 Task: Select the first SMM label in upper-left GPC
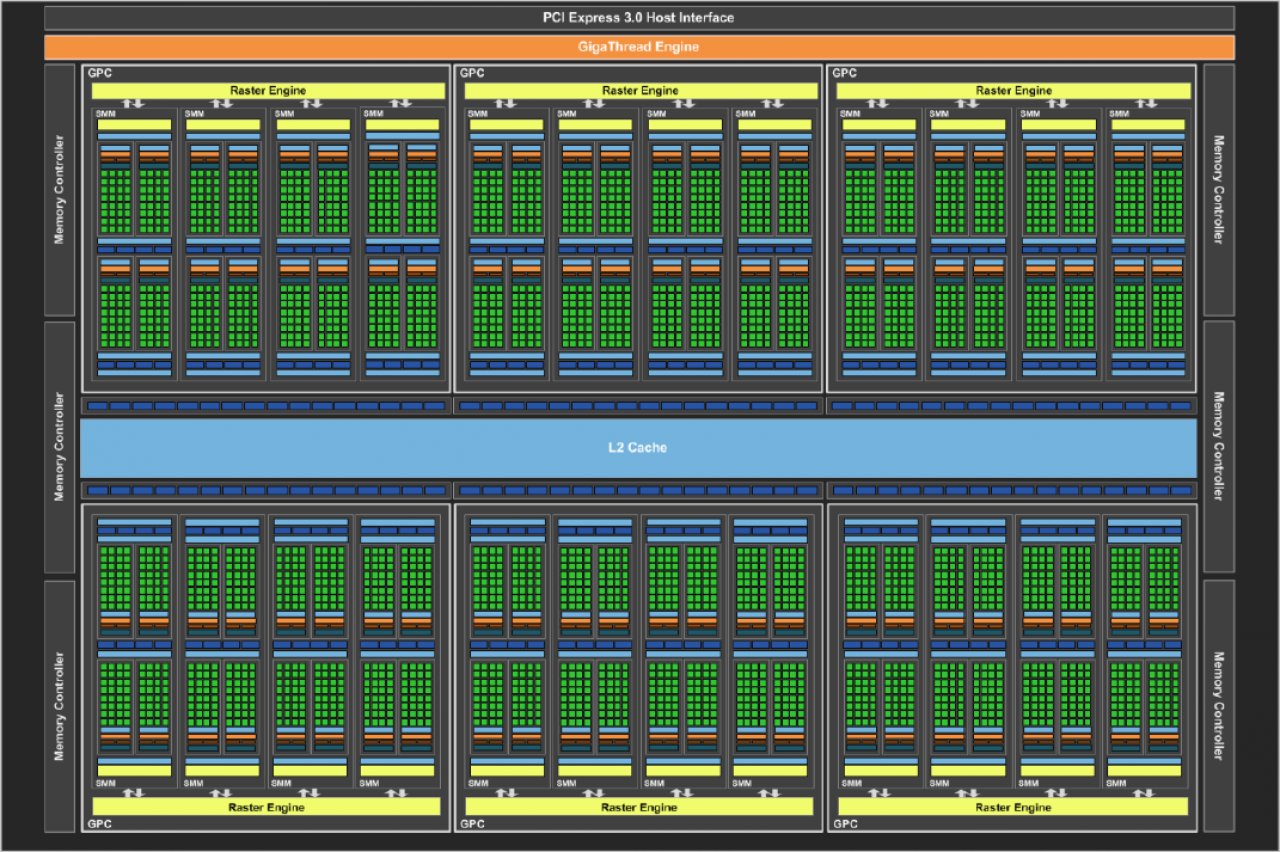tap(105, 114)
